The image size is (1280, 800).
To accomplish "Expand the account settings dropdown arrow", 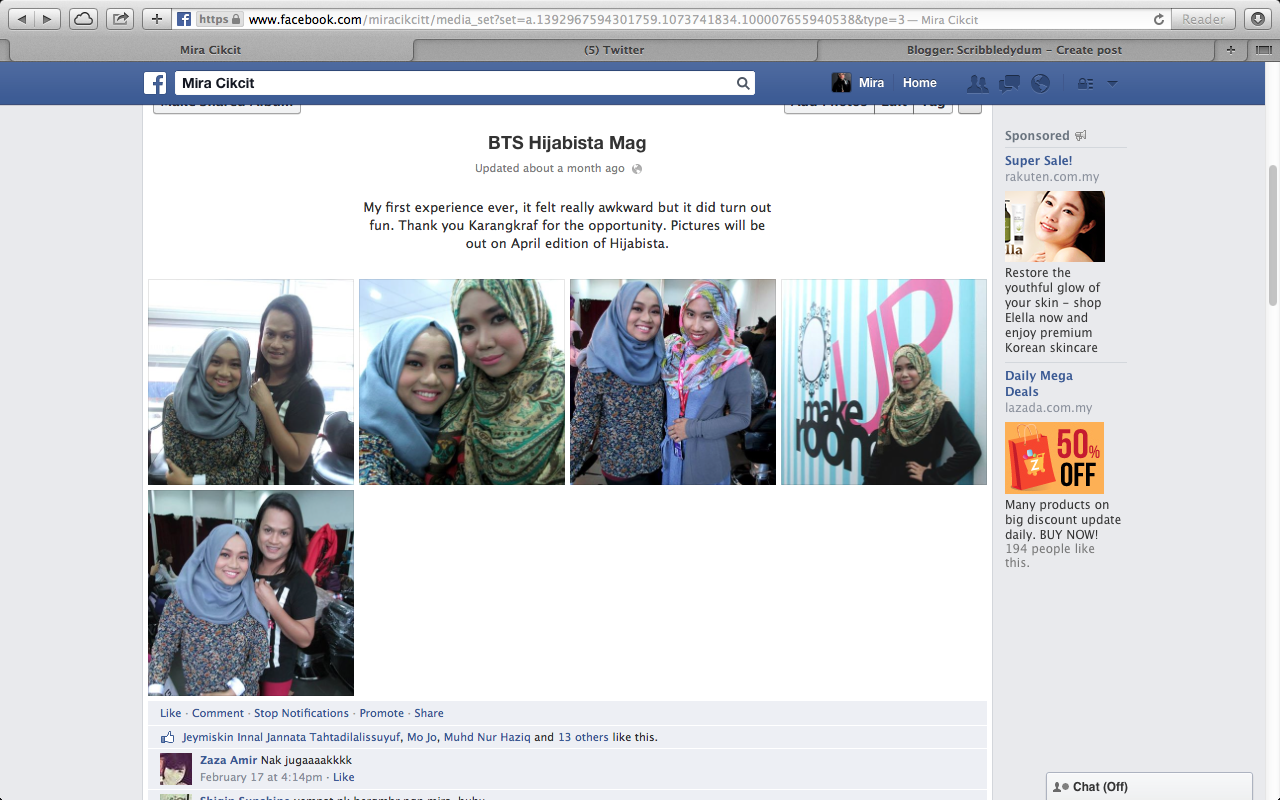I will click(1112, 84).
